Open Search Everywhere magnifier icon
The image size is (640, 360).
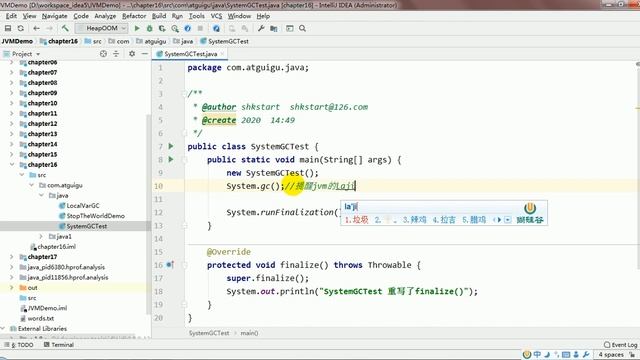302,28
